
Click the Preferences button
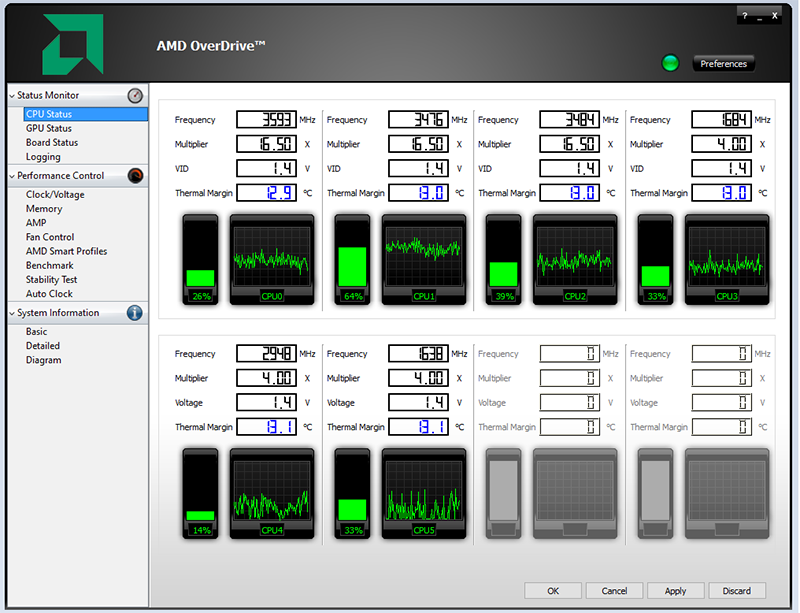click(x=723, y=64)
